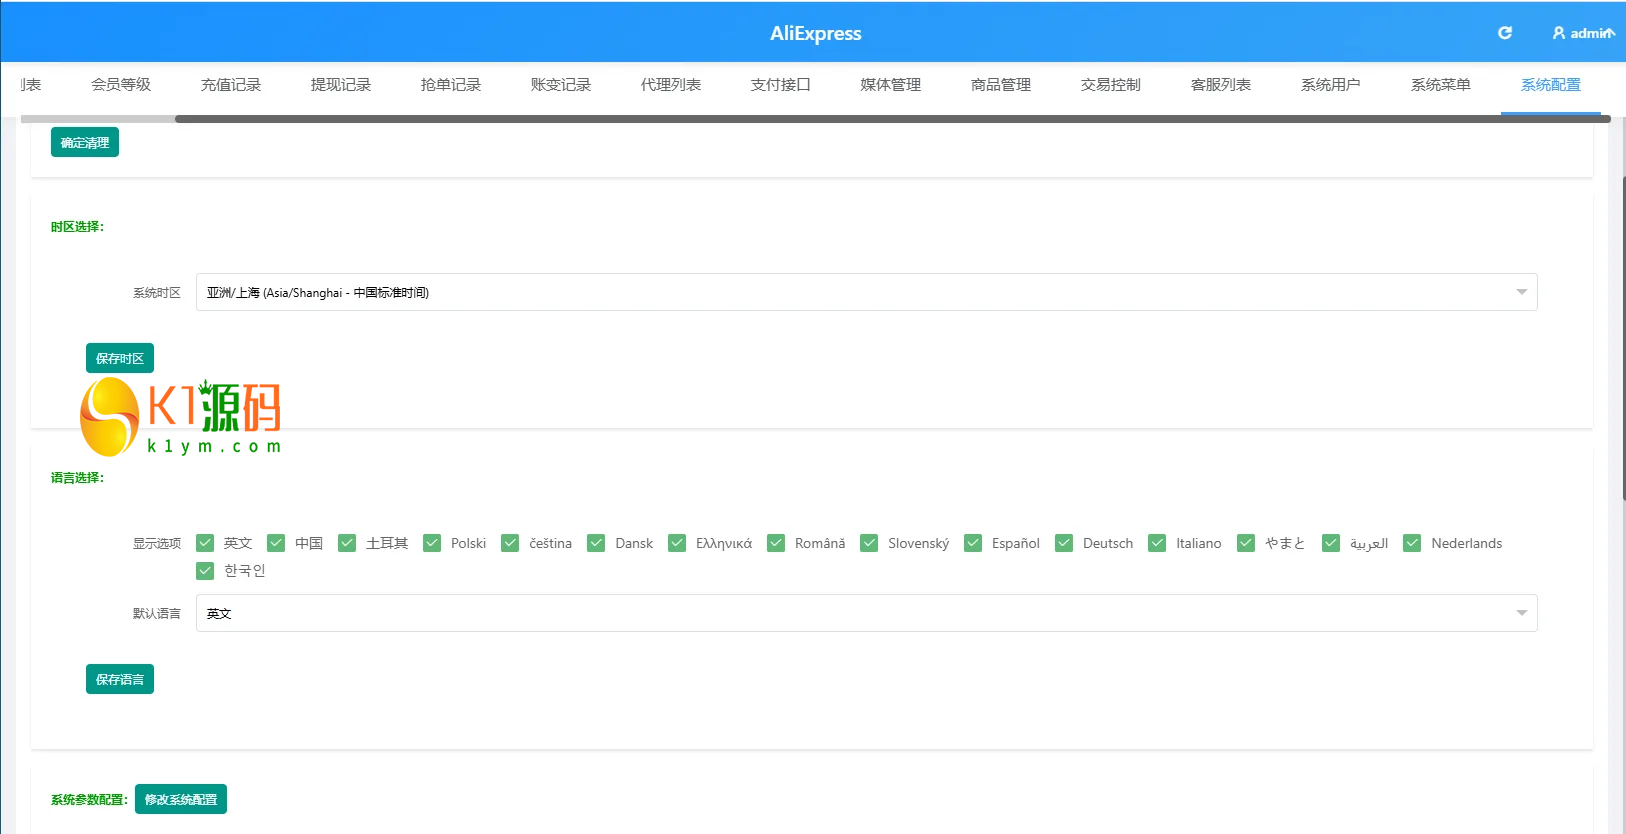
Task: Open 媒体管理 tab
Action: click(x=891, y=85)
